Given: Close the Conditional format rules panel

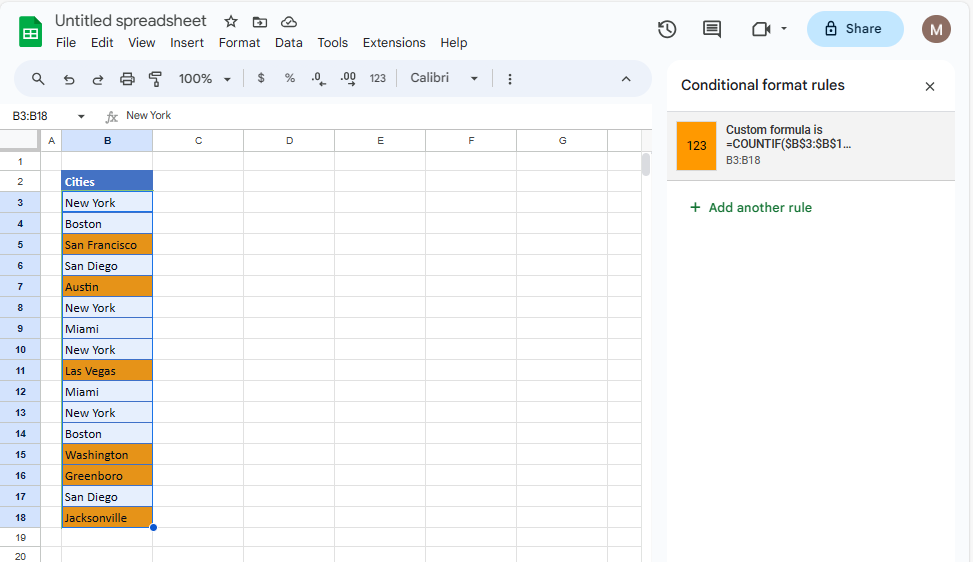Looking at the screenshot, I should (930, 86).
